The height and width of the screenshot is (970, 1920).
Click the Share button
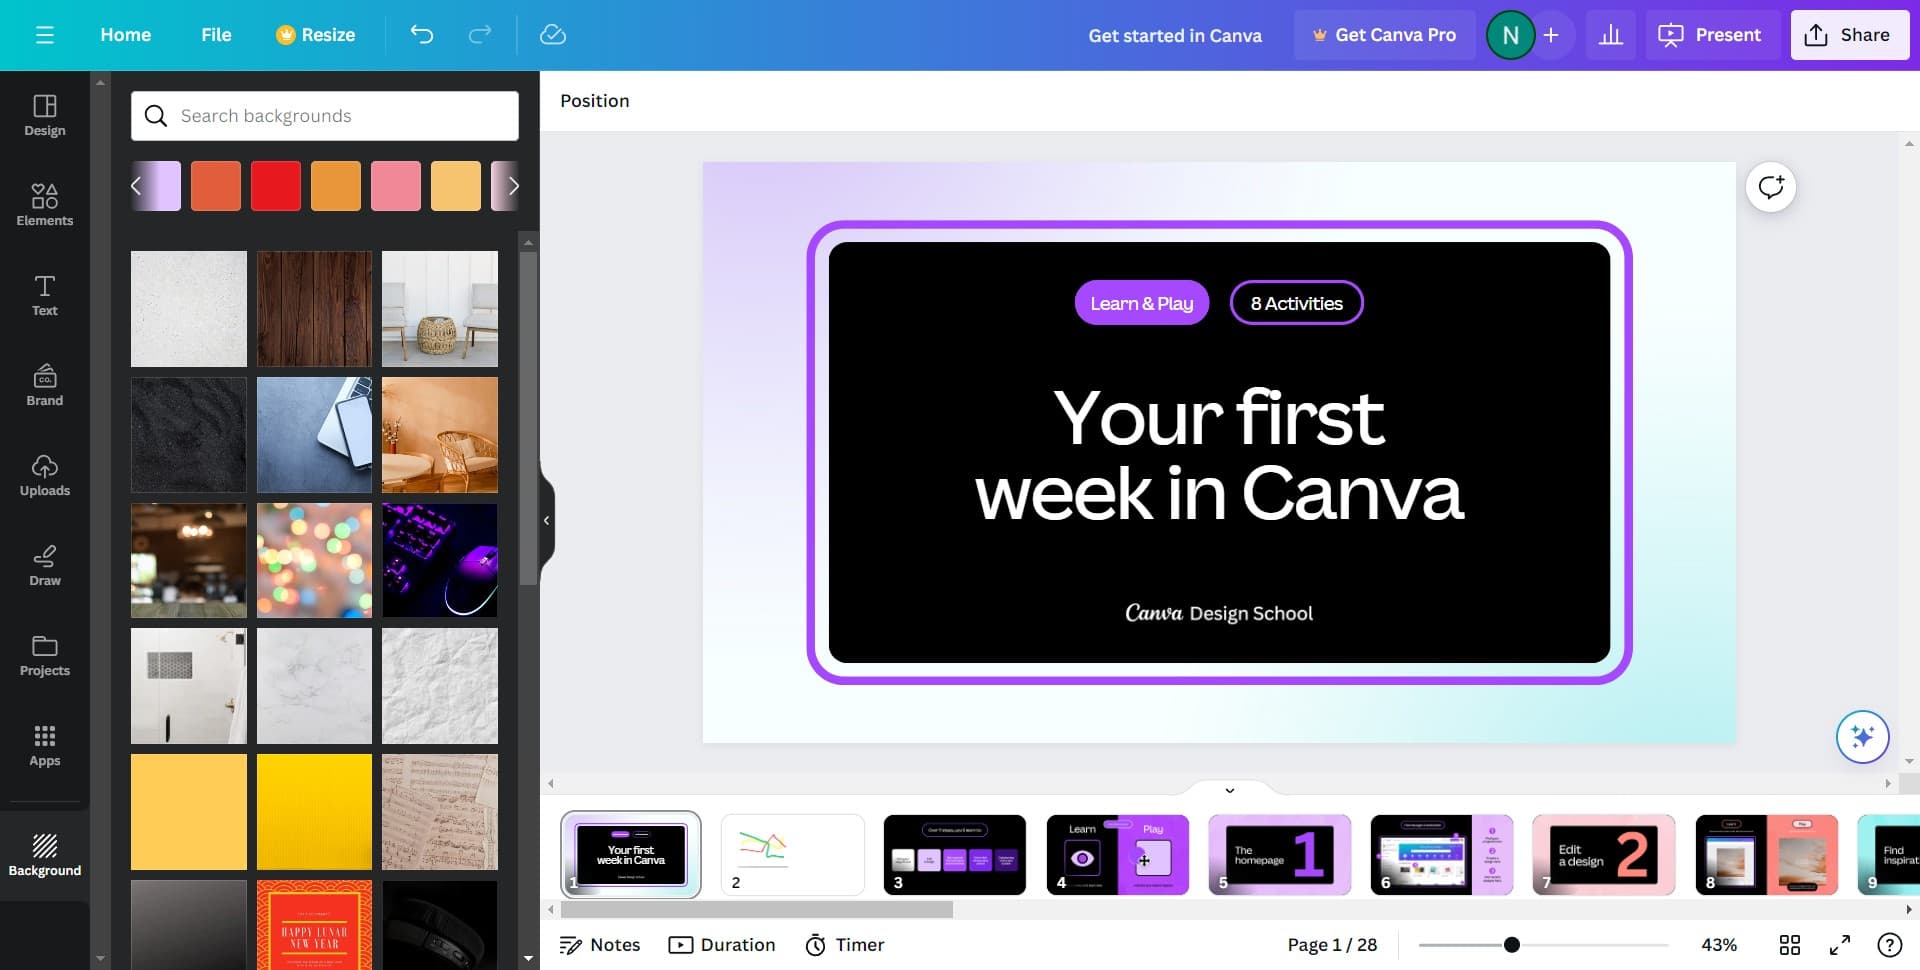pos(1849,35)
